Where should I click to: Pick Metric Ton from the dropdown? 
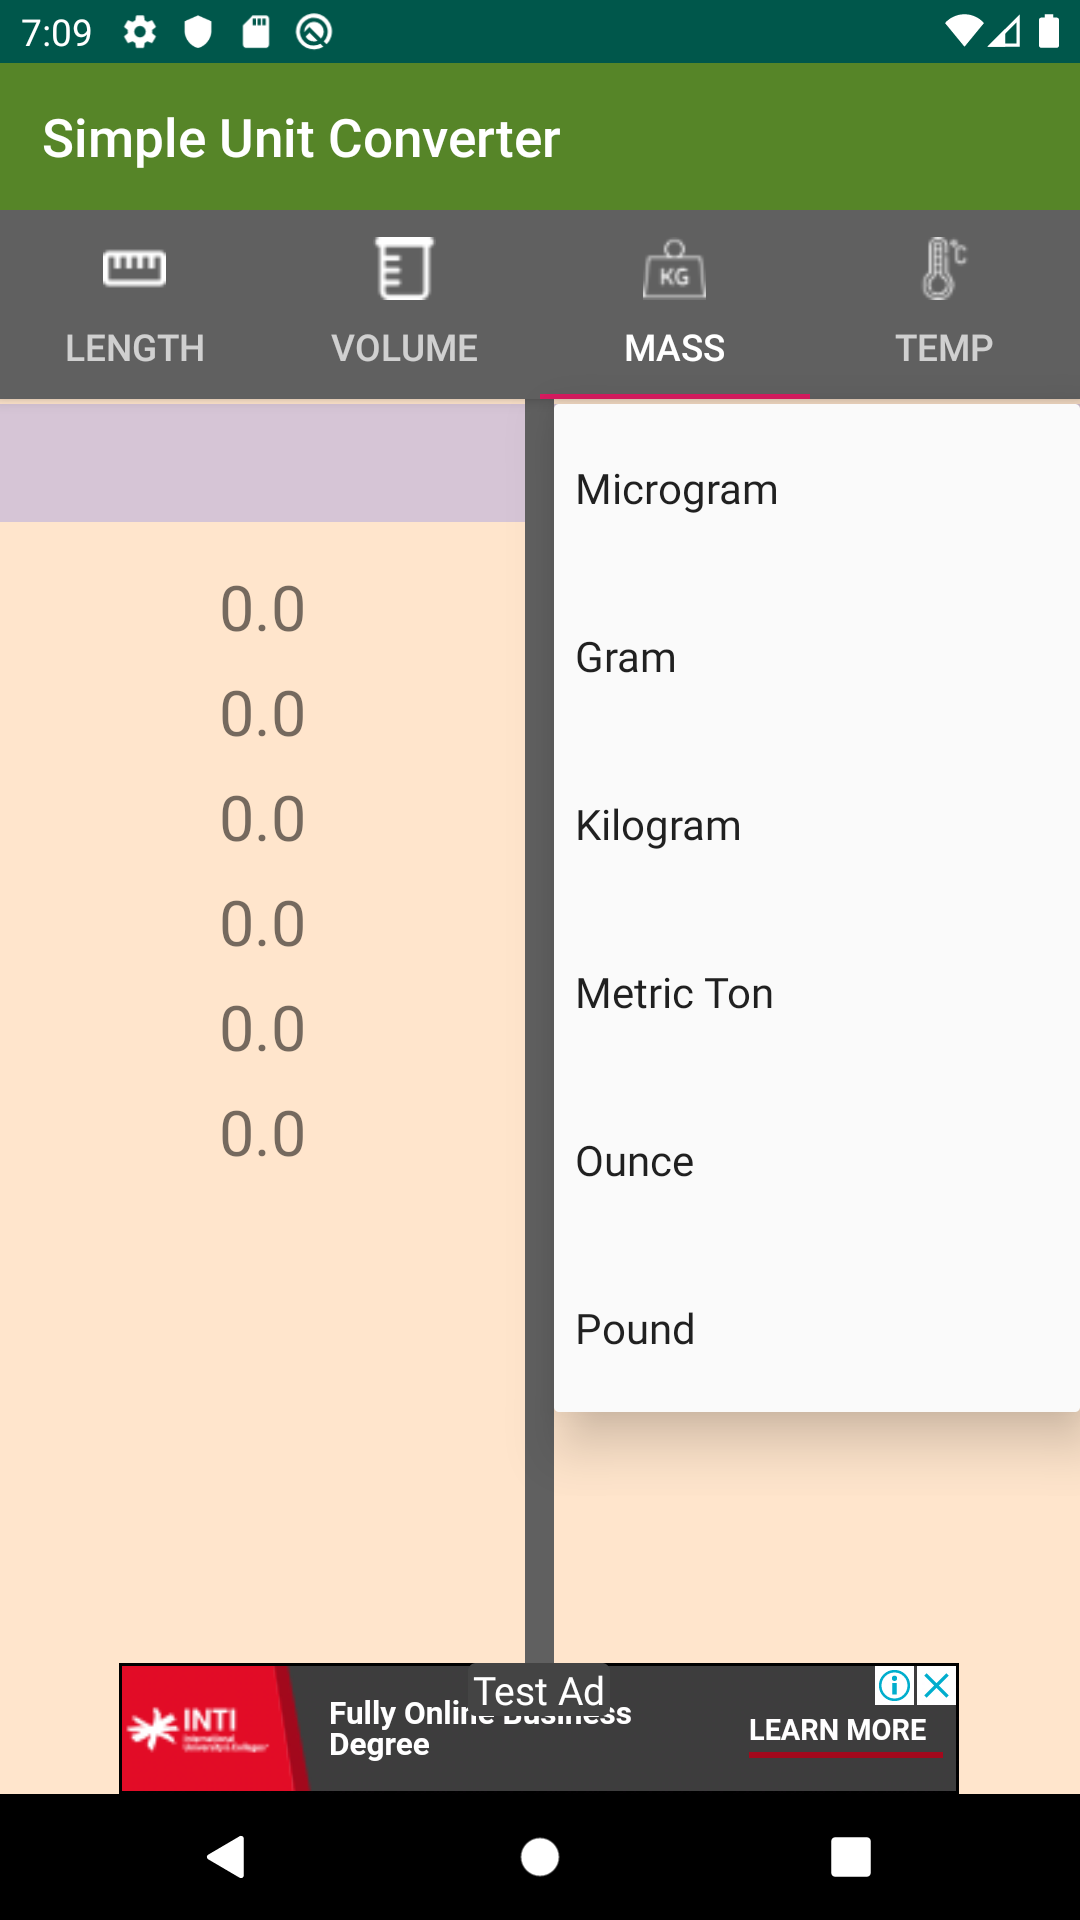pyautogui.click(x=674, y=993)
